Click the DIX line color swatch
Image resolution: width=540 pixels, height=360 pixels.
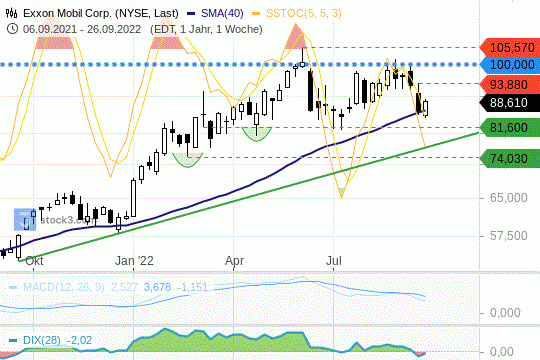tap(13, 340)
